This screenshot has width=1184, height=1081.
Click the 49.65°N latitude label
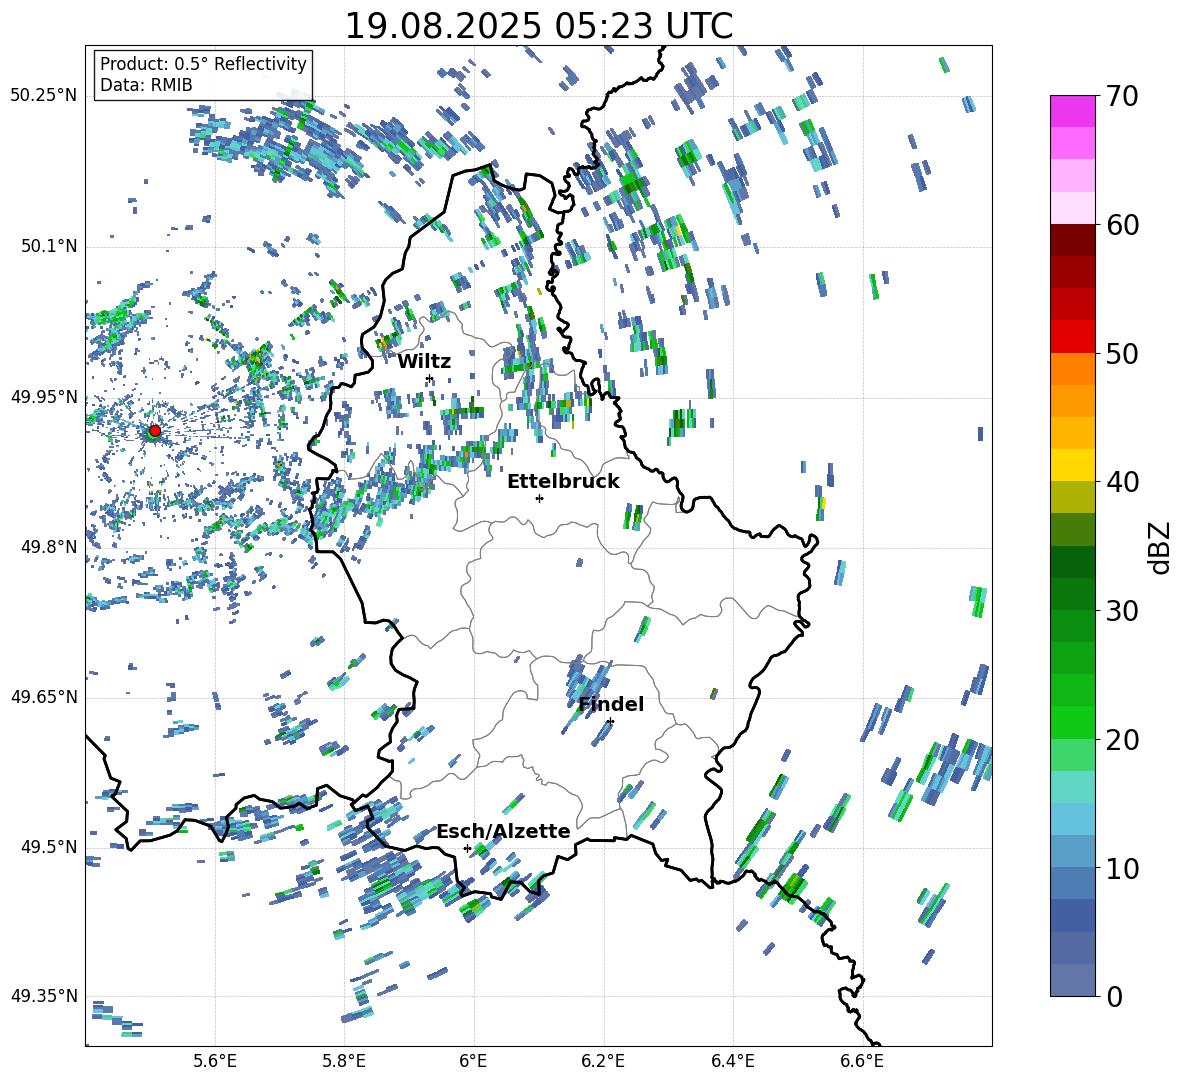44,696
